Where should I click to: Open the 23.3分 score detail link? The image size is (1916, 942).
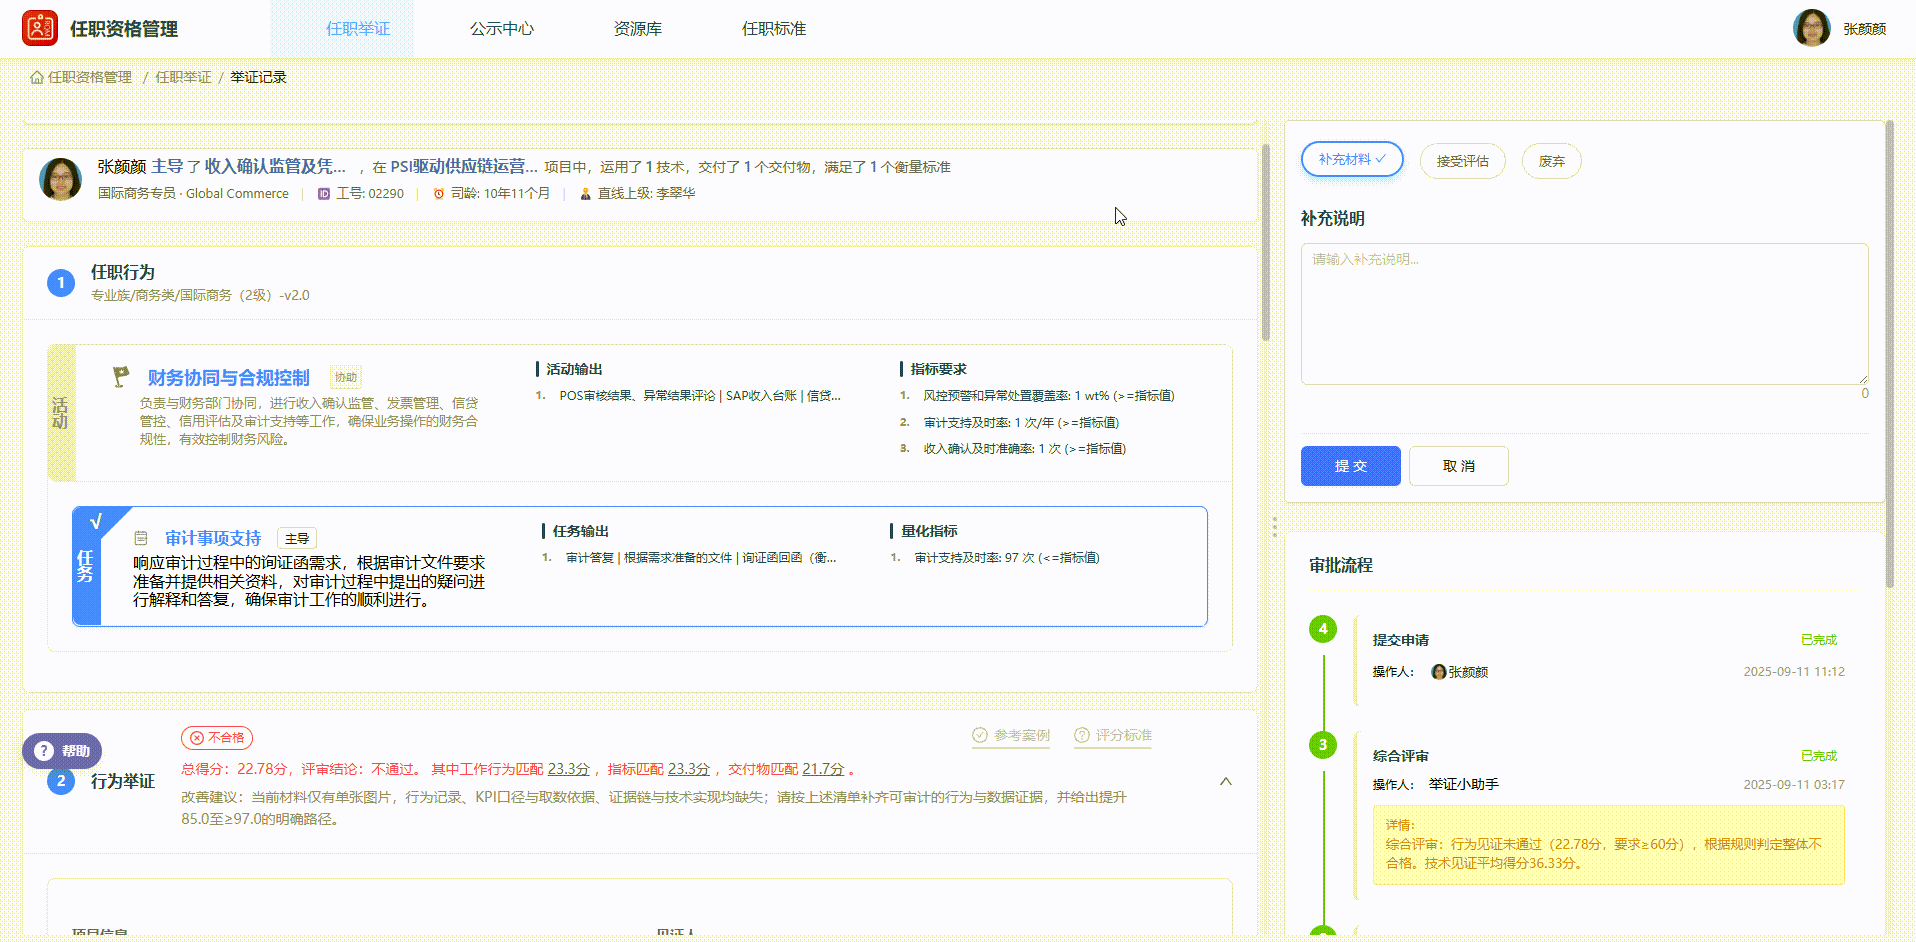tap(568, 768)
